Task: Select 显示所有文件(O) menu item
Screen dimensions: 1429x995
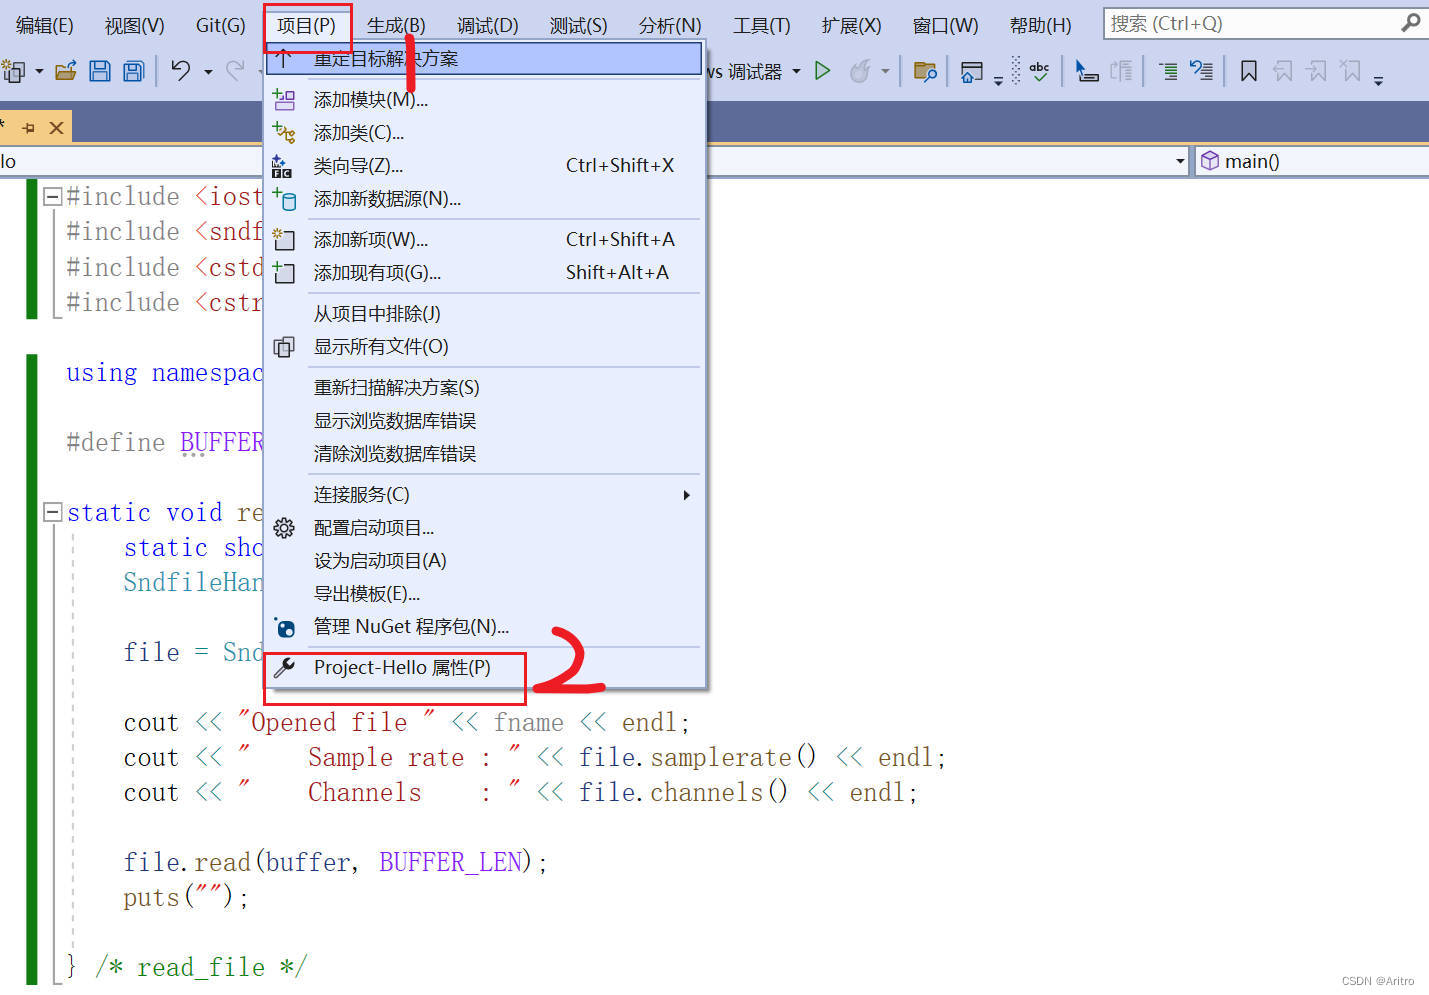Action: click(484, 347)
